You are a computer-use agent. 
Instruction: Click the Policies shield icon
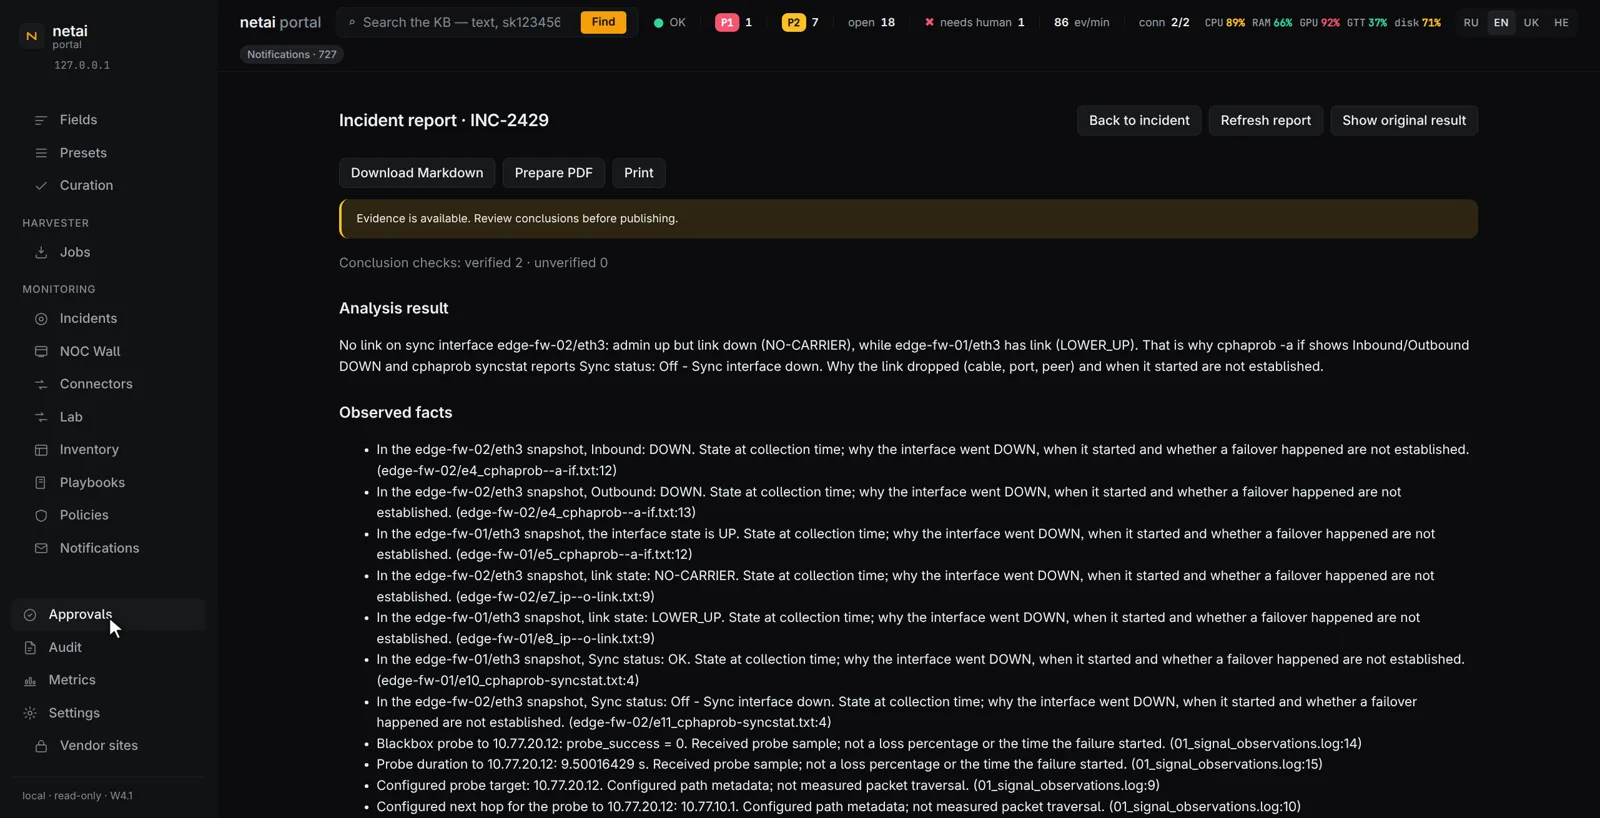tap(41, 515)
